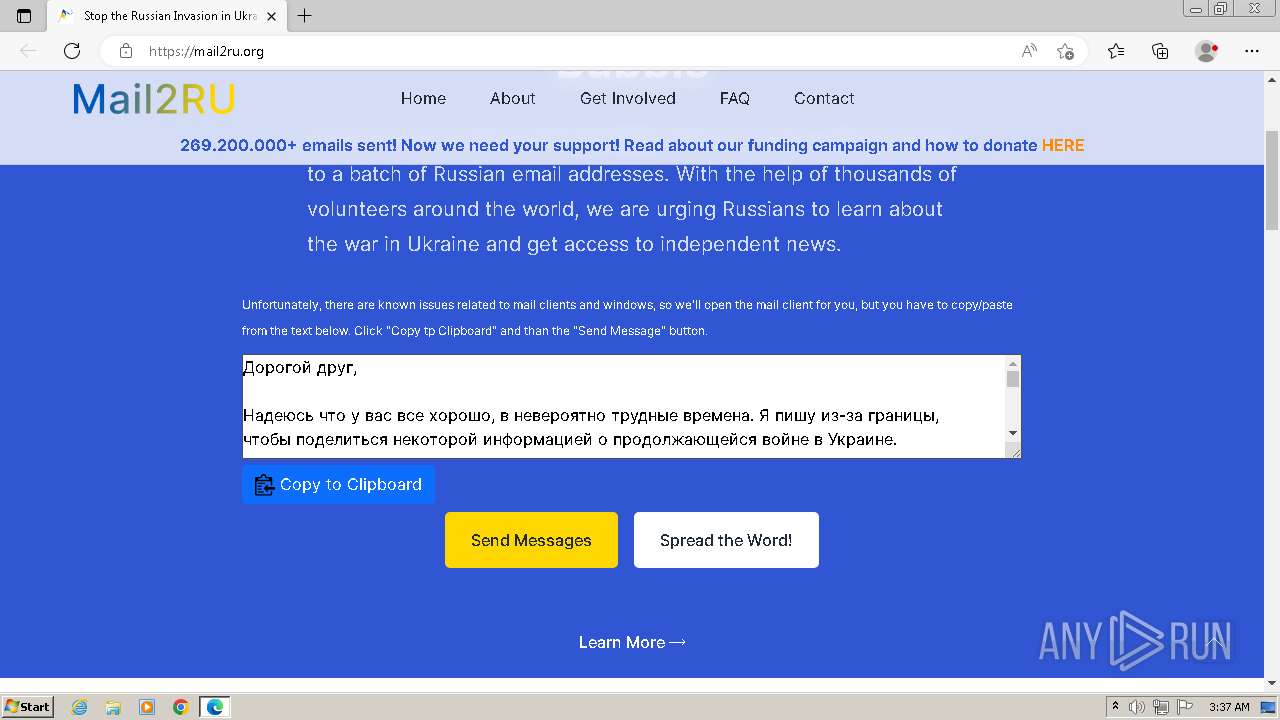Open the Home menu item
This screenshot has width=1280, height=720.
[x=423, y=98]
